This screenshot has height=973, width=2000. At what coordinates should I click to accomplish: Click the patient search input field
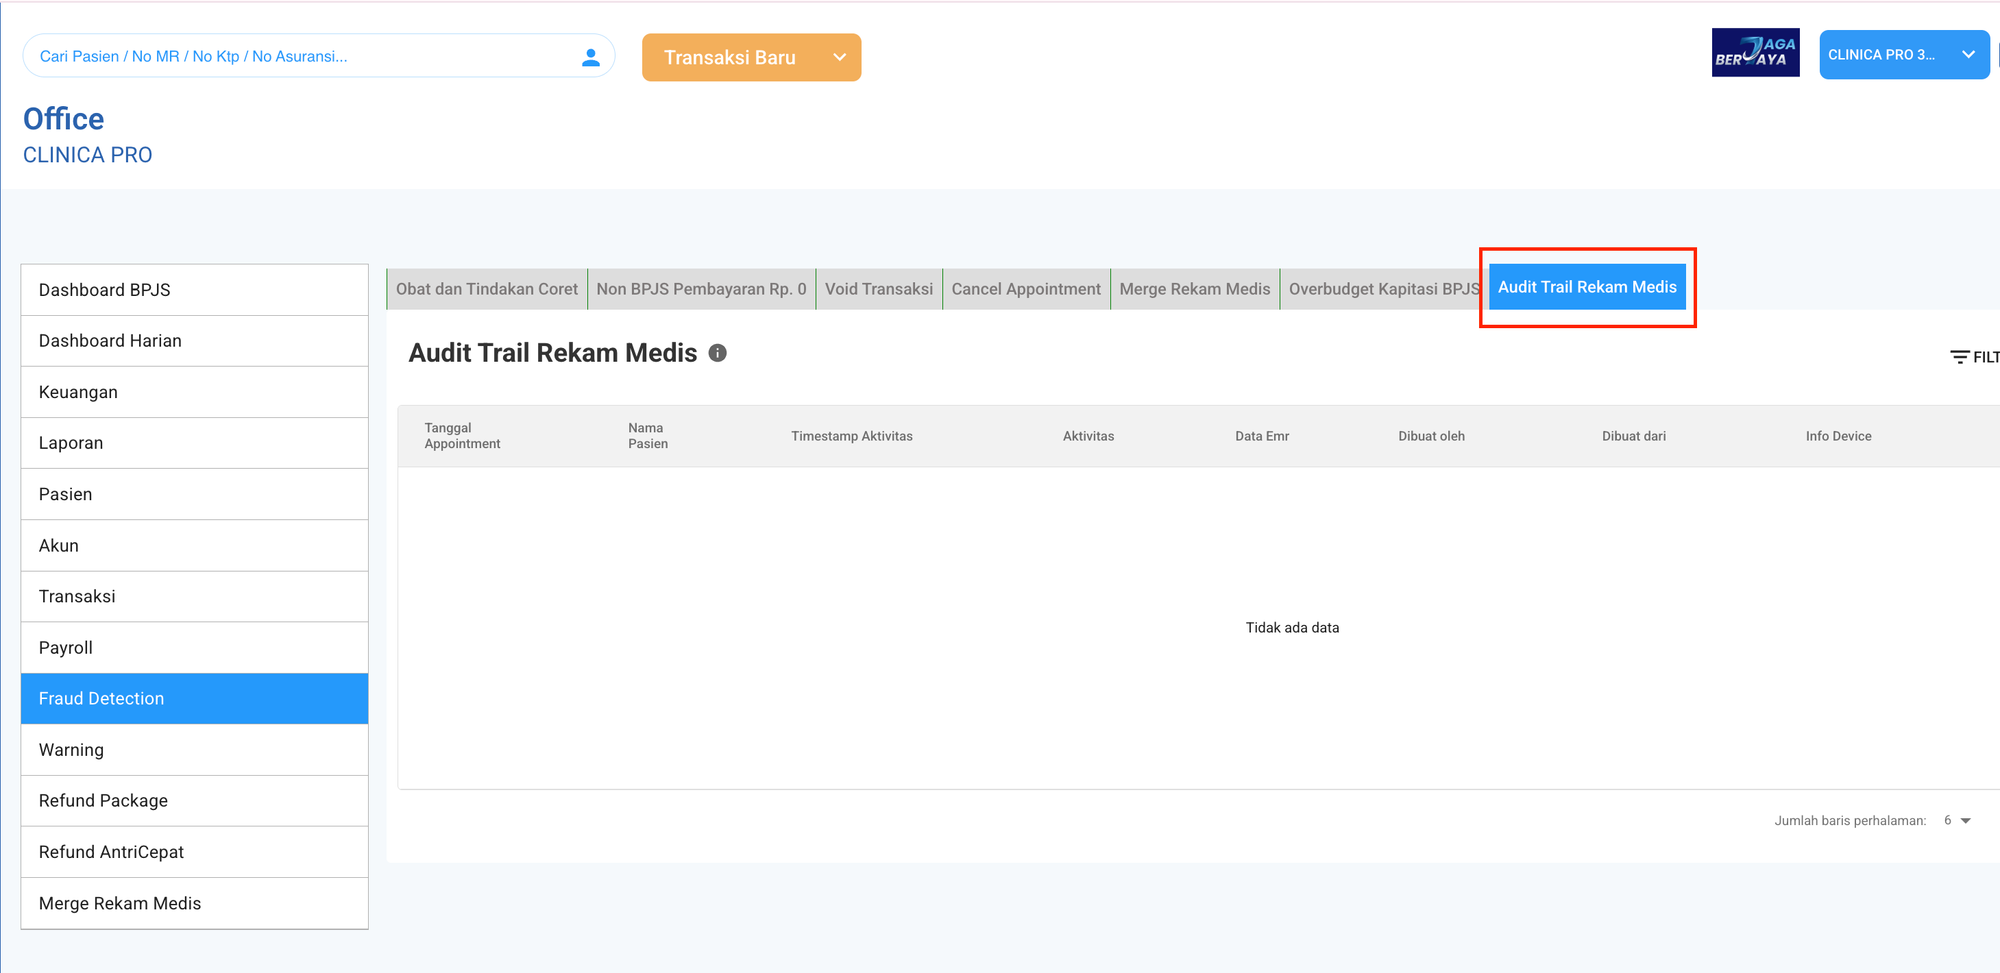300,57
